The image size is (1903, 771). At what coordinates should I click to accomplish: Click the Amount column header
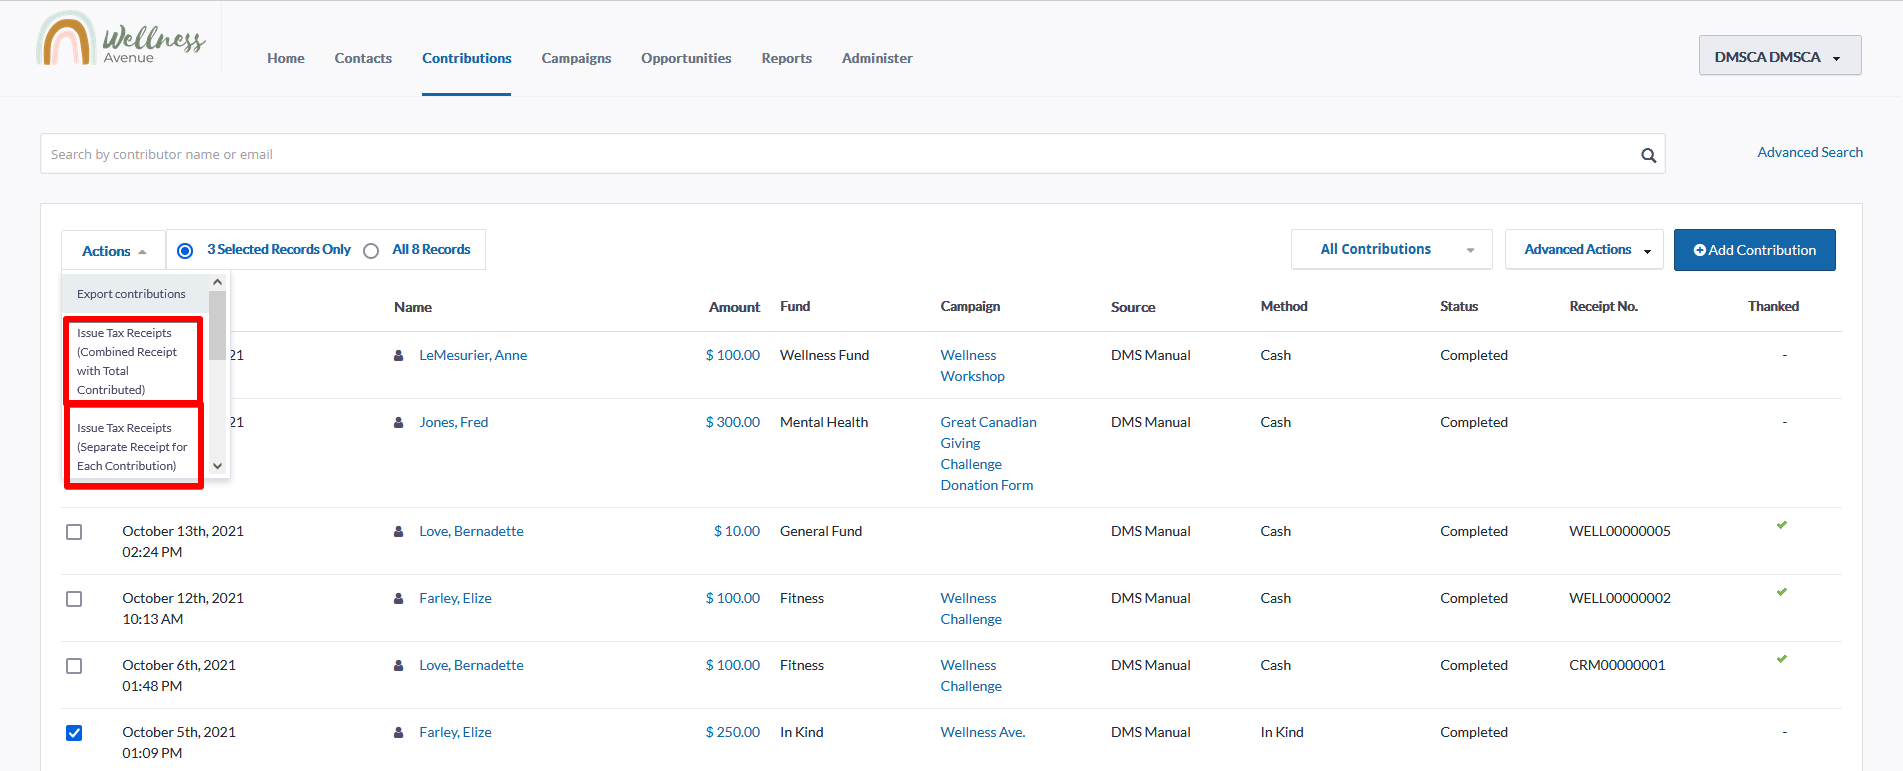[x=734, y=307]
